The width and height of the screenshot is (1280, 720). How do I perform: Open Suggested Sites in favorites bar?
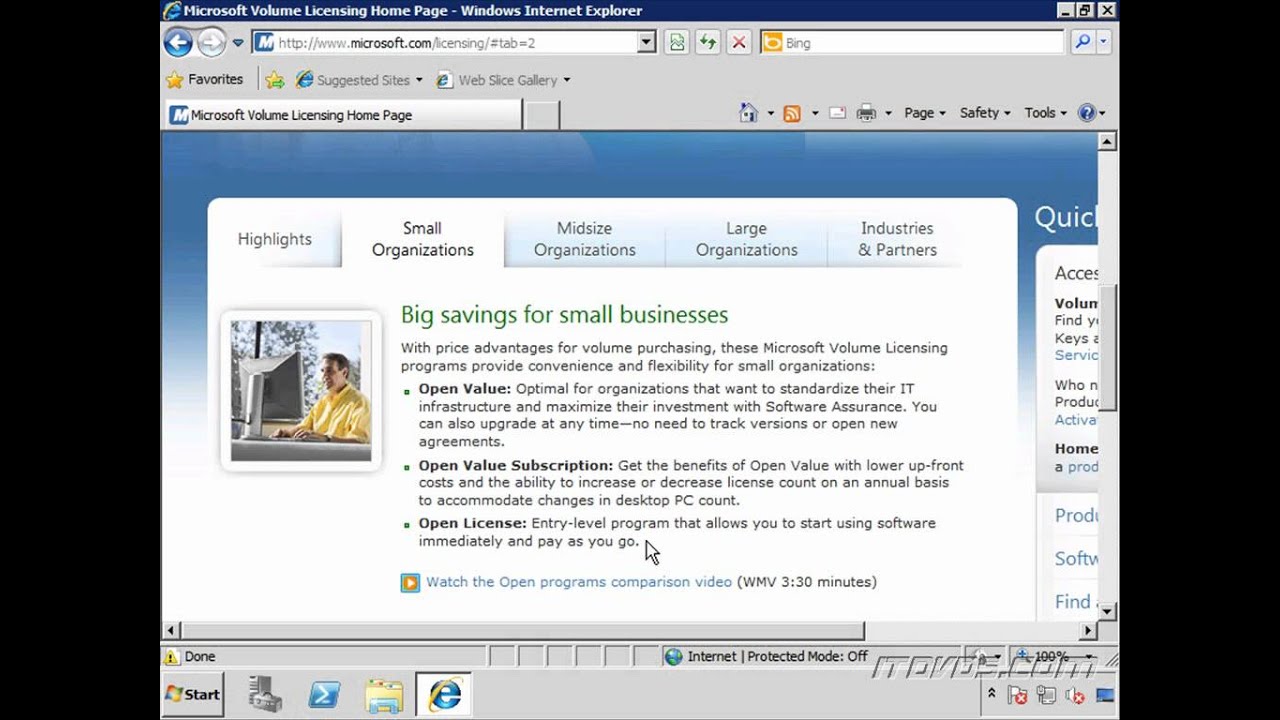(x=358, y=80)
